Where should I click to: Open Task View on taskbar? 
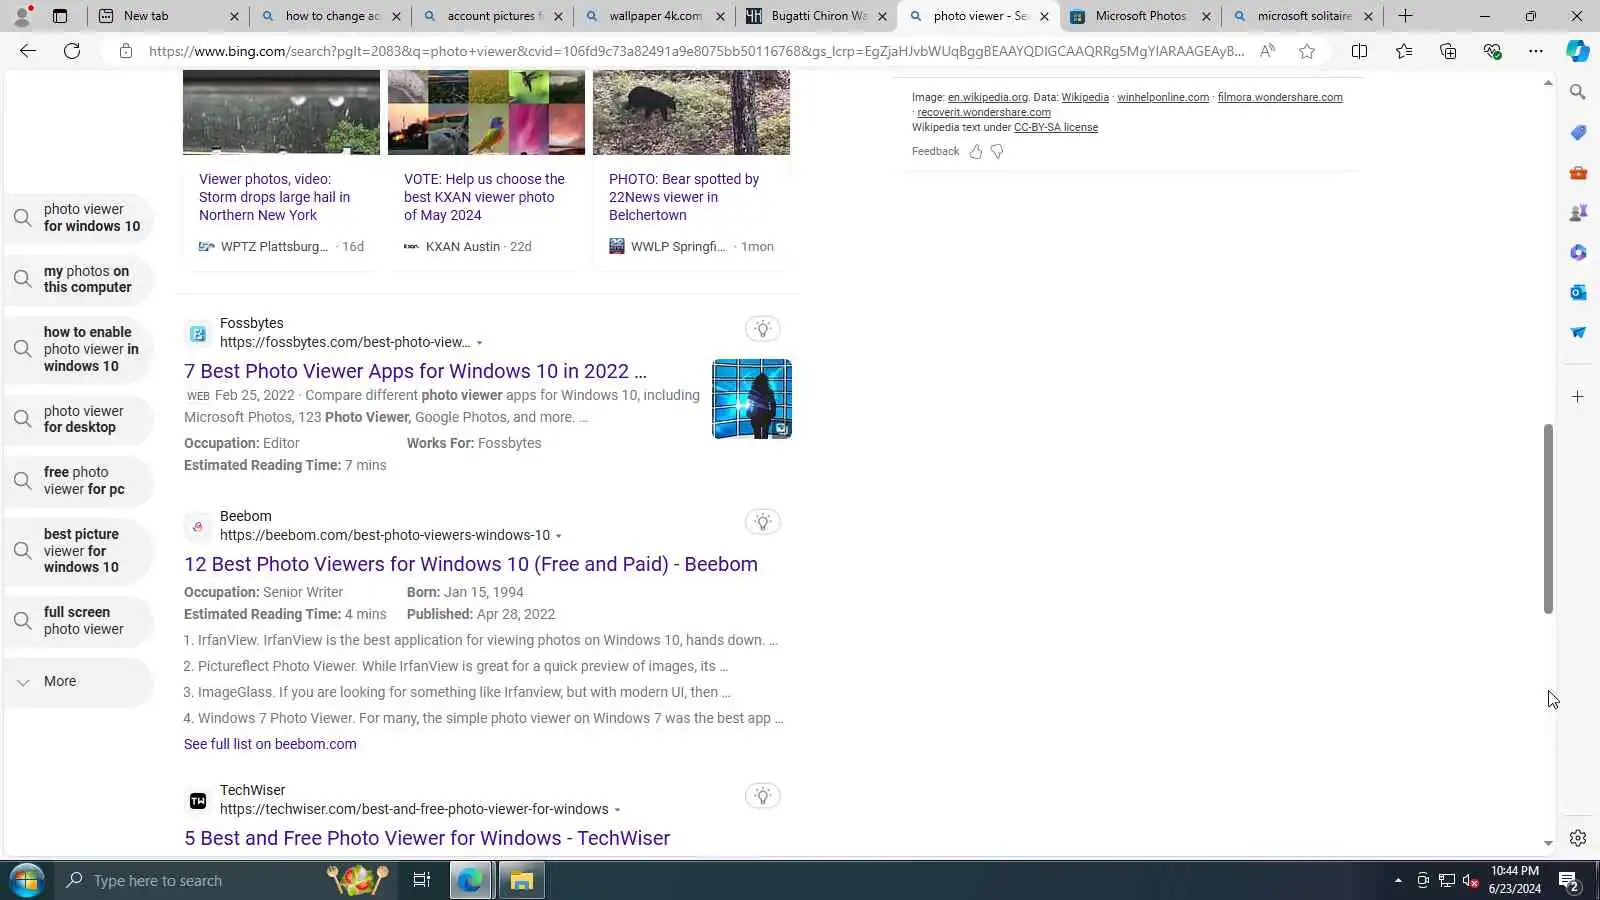[x=422, y=881]
